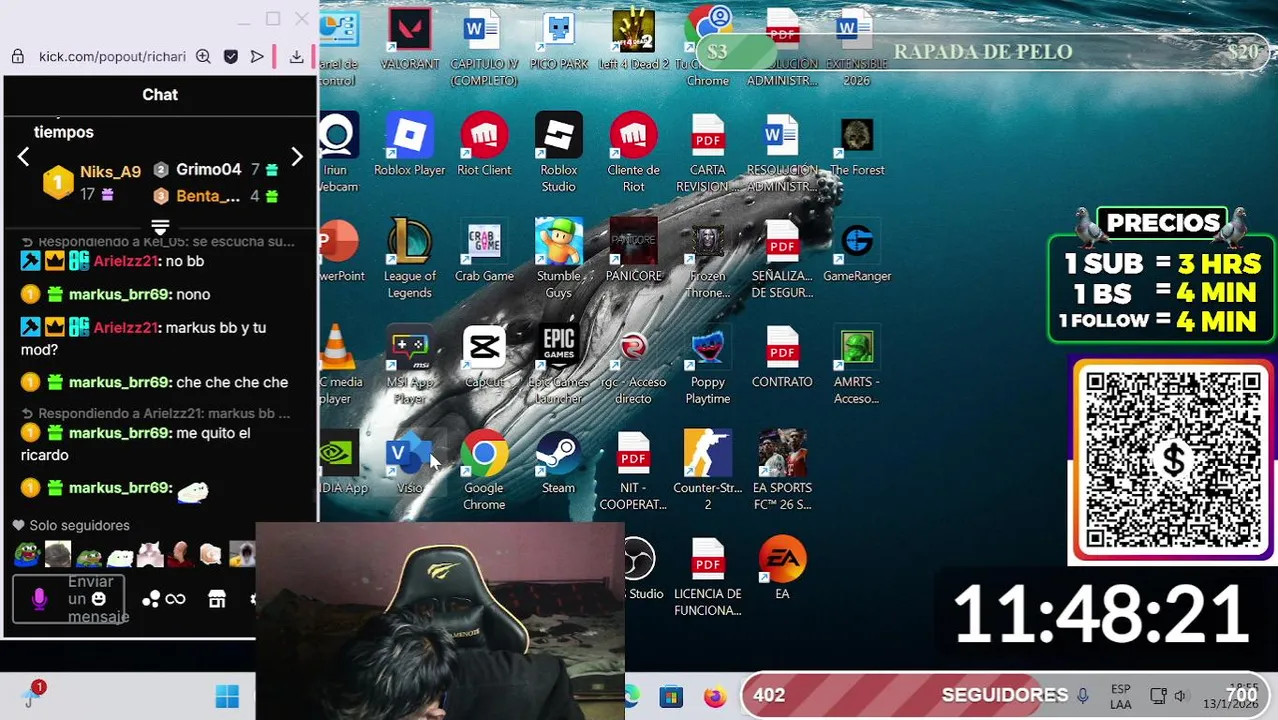1278x720 pixels.
Task: Insert the bald man emote from quick emotes
Action: (180, 553)
